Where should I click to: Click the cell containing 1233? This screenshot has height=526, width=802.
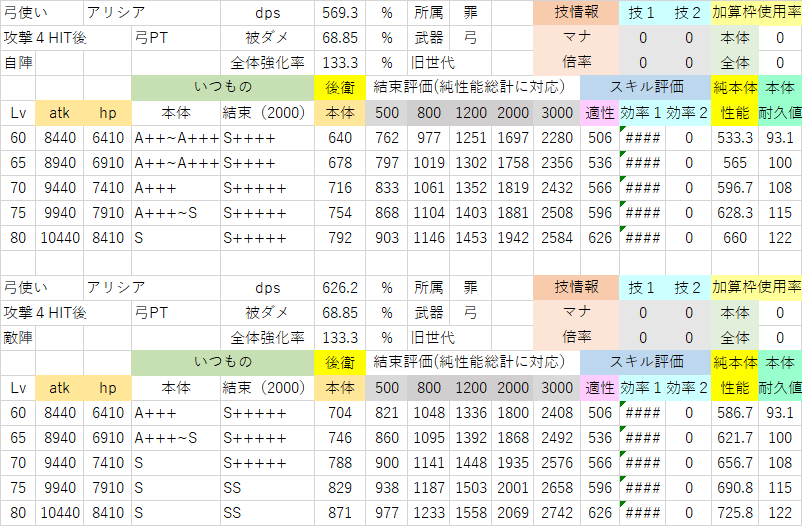429,513
